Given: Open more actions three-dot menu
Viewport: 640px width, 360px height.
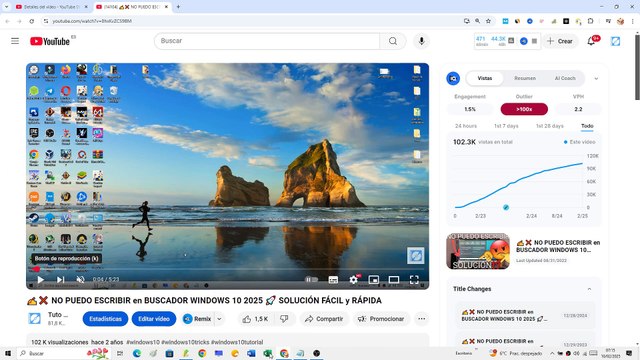Looking at the screenshot, I should pyautogui.click(x=421, y=319).
